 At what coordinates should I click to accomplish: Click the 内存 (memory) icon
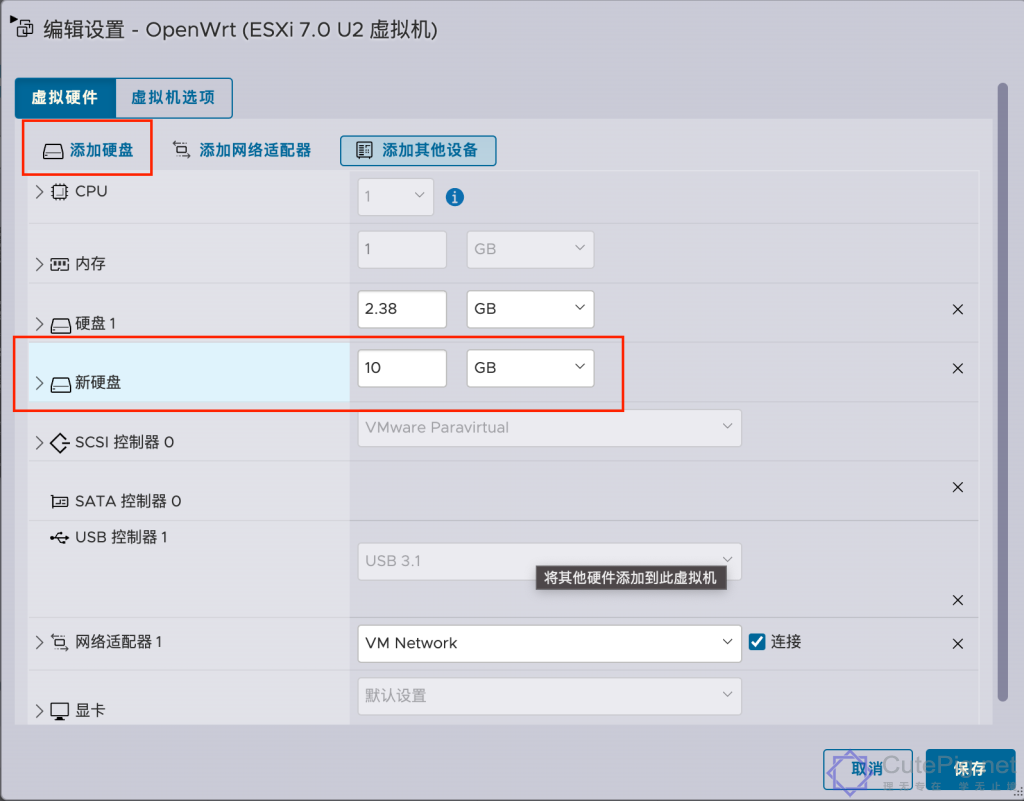click(59, 263)
